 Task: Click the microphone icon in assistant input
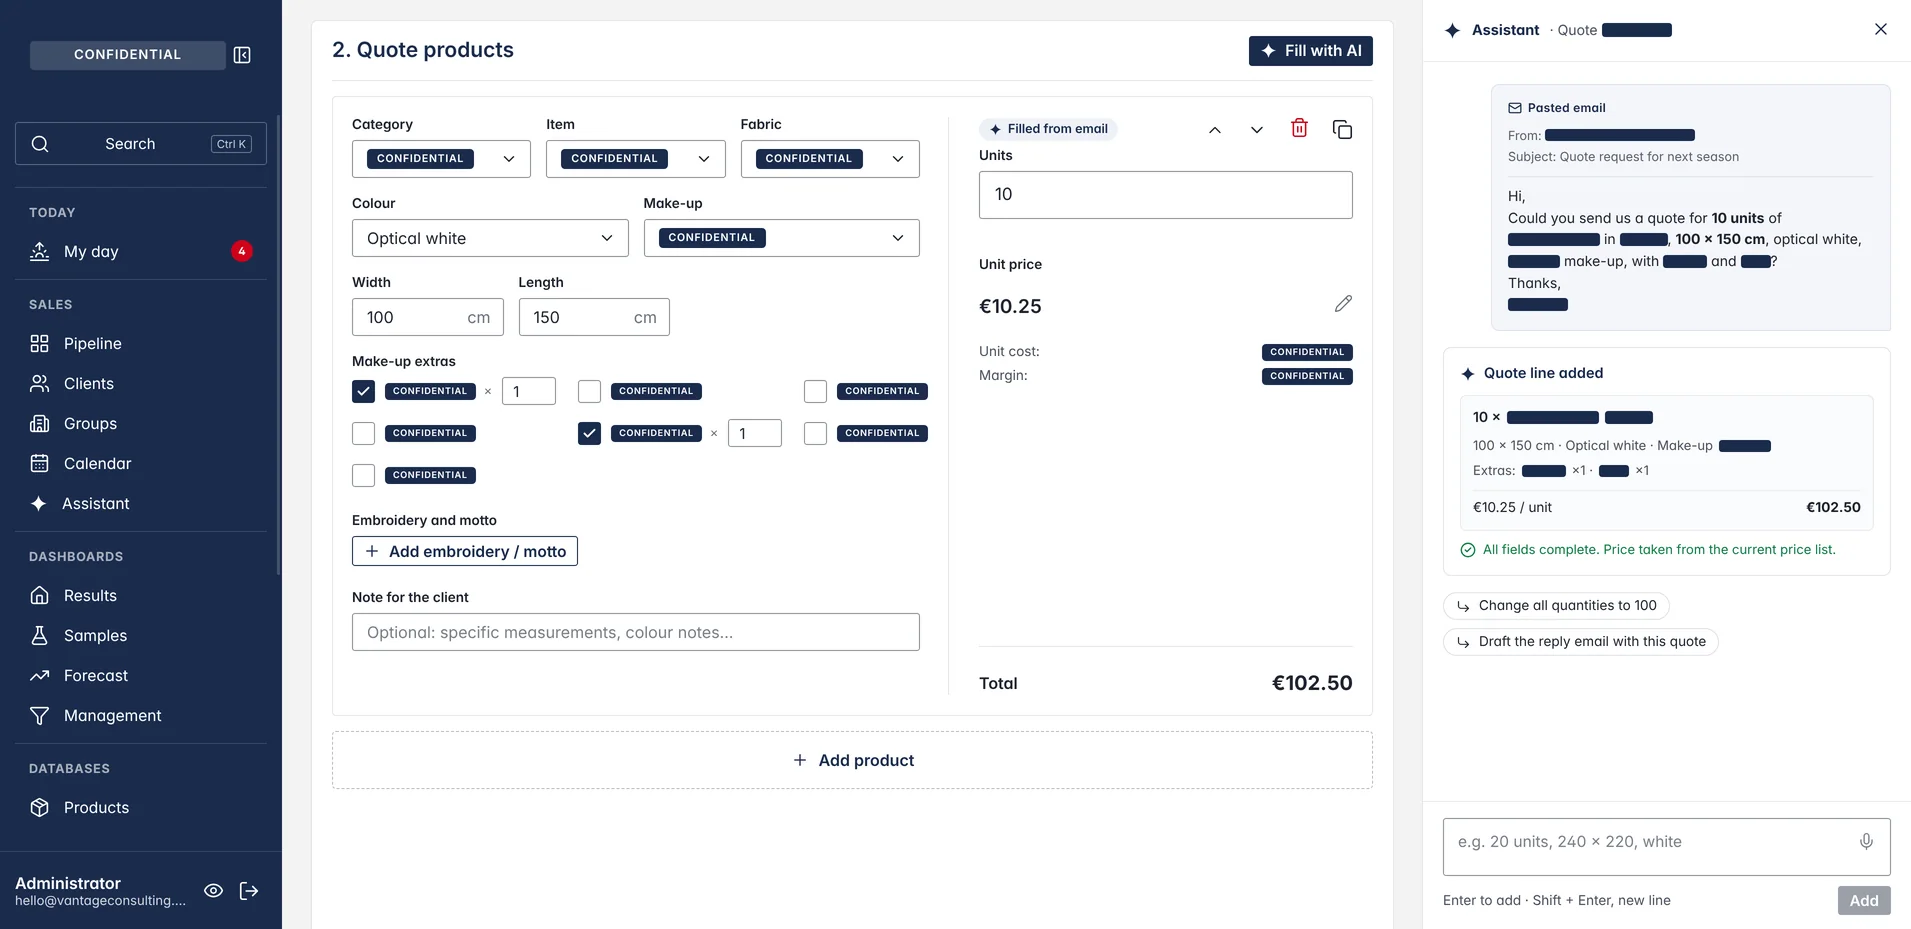pos(1865,842)
